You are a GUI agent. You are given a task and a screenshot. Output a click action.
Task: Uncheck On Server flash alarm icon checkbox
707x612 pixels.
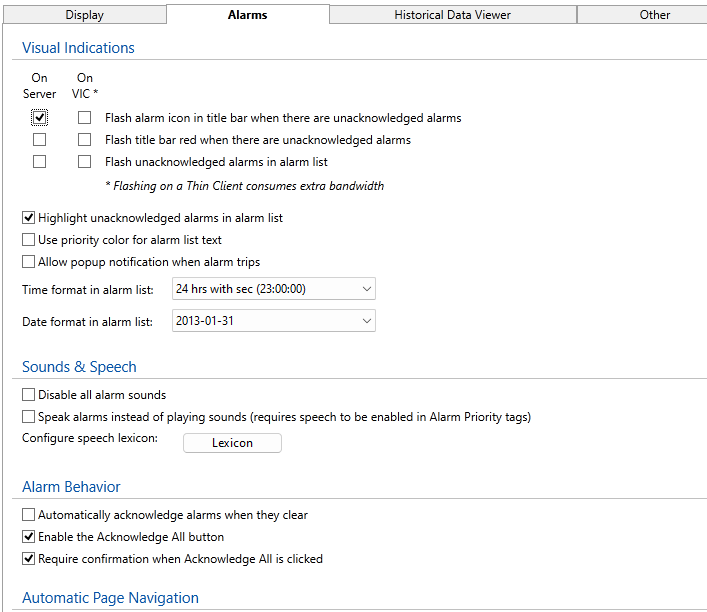tap(40, 118)
